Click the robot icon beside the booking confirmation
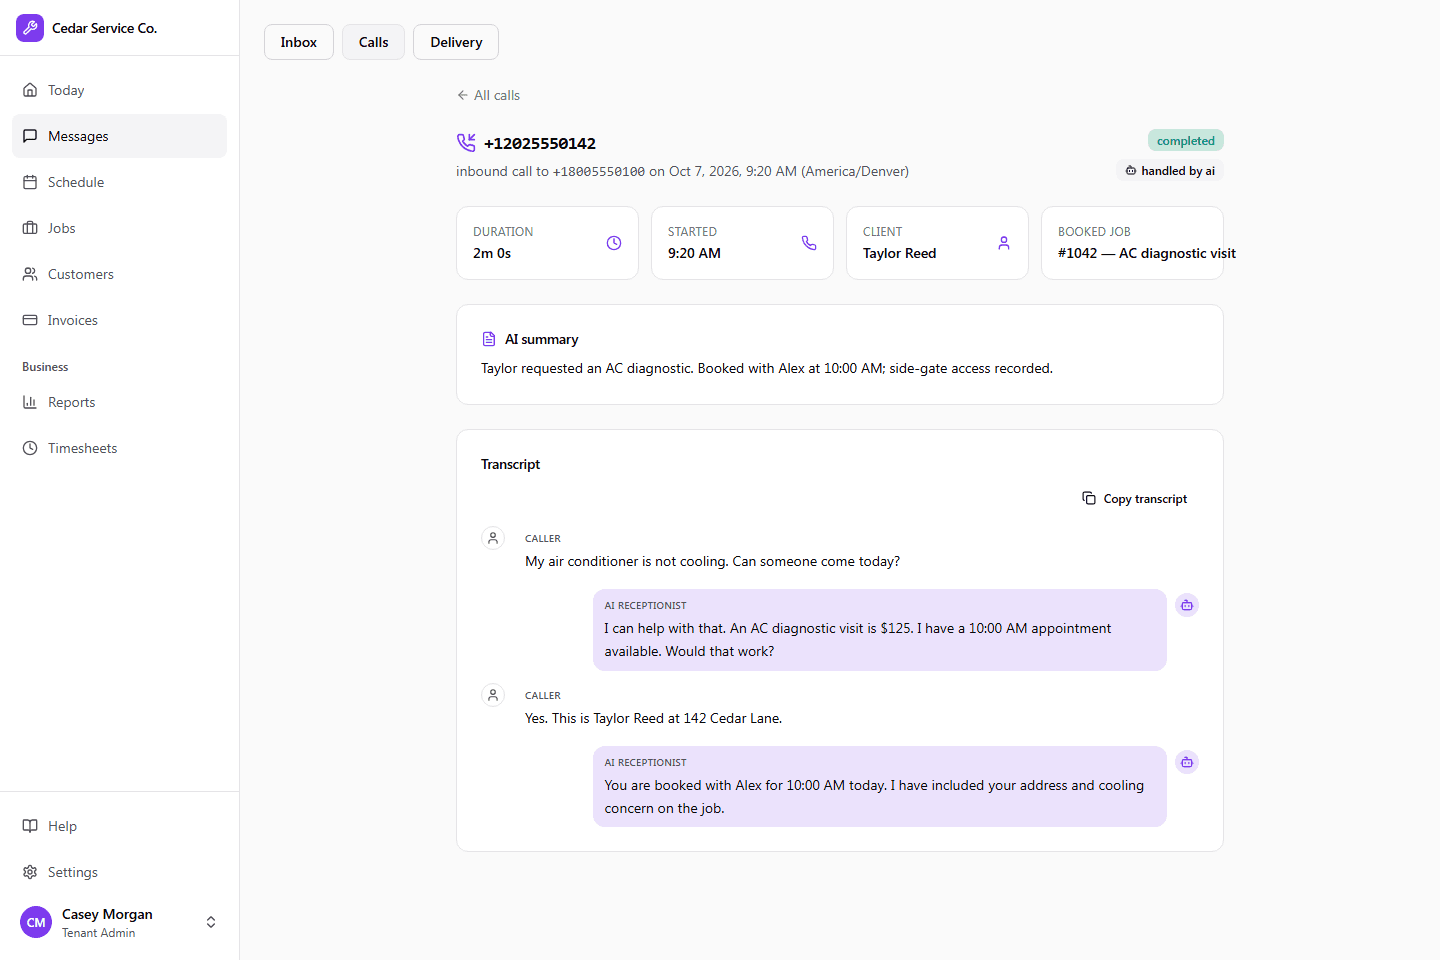This screenshot has height=960, width=1440. 1187,762
